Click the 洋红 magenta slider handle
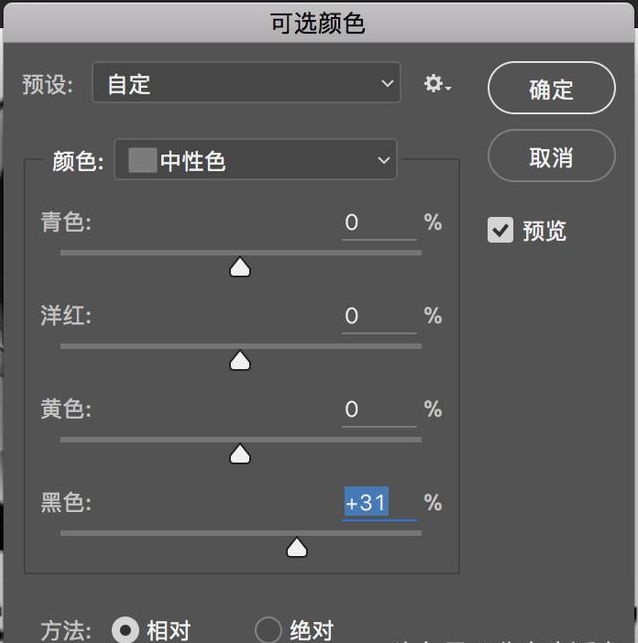This screenshot has height=643, width=638. pos(240,360)
